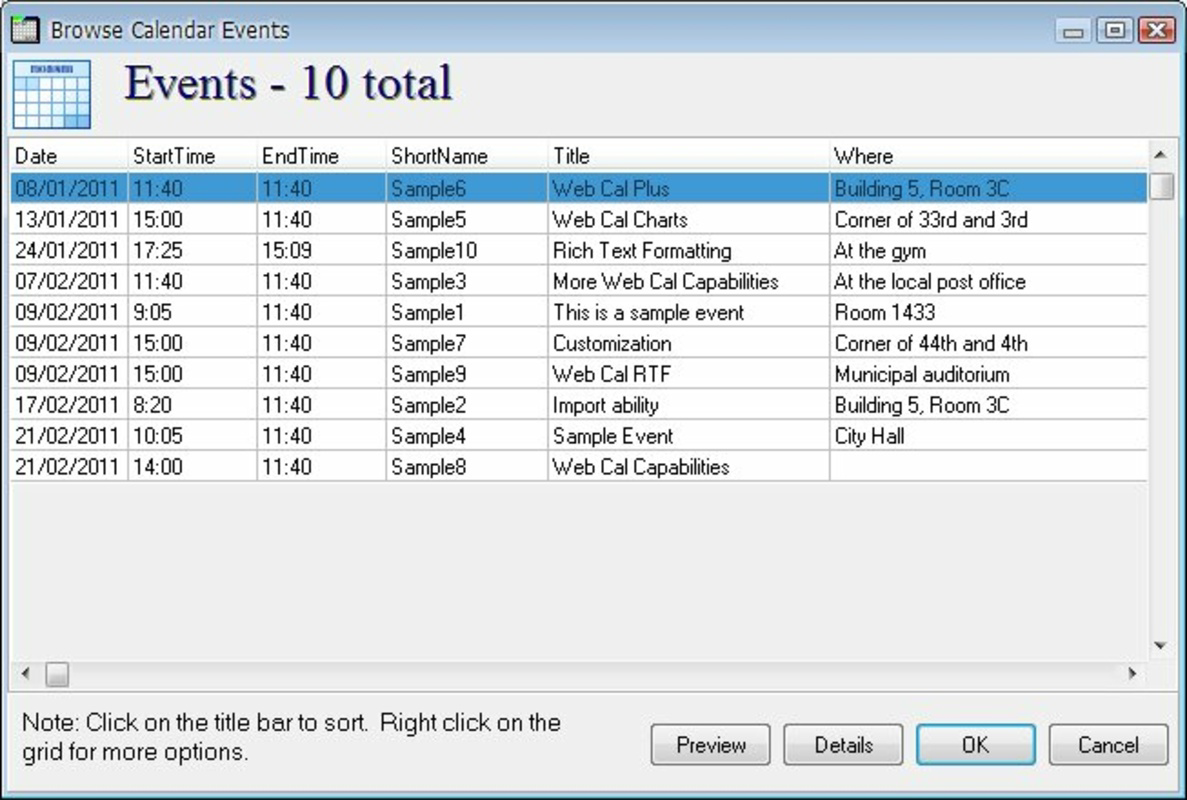
Task: Select the Sample8 cell
Action: pos(466,468)
